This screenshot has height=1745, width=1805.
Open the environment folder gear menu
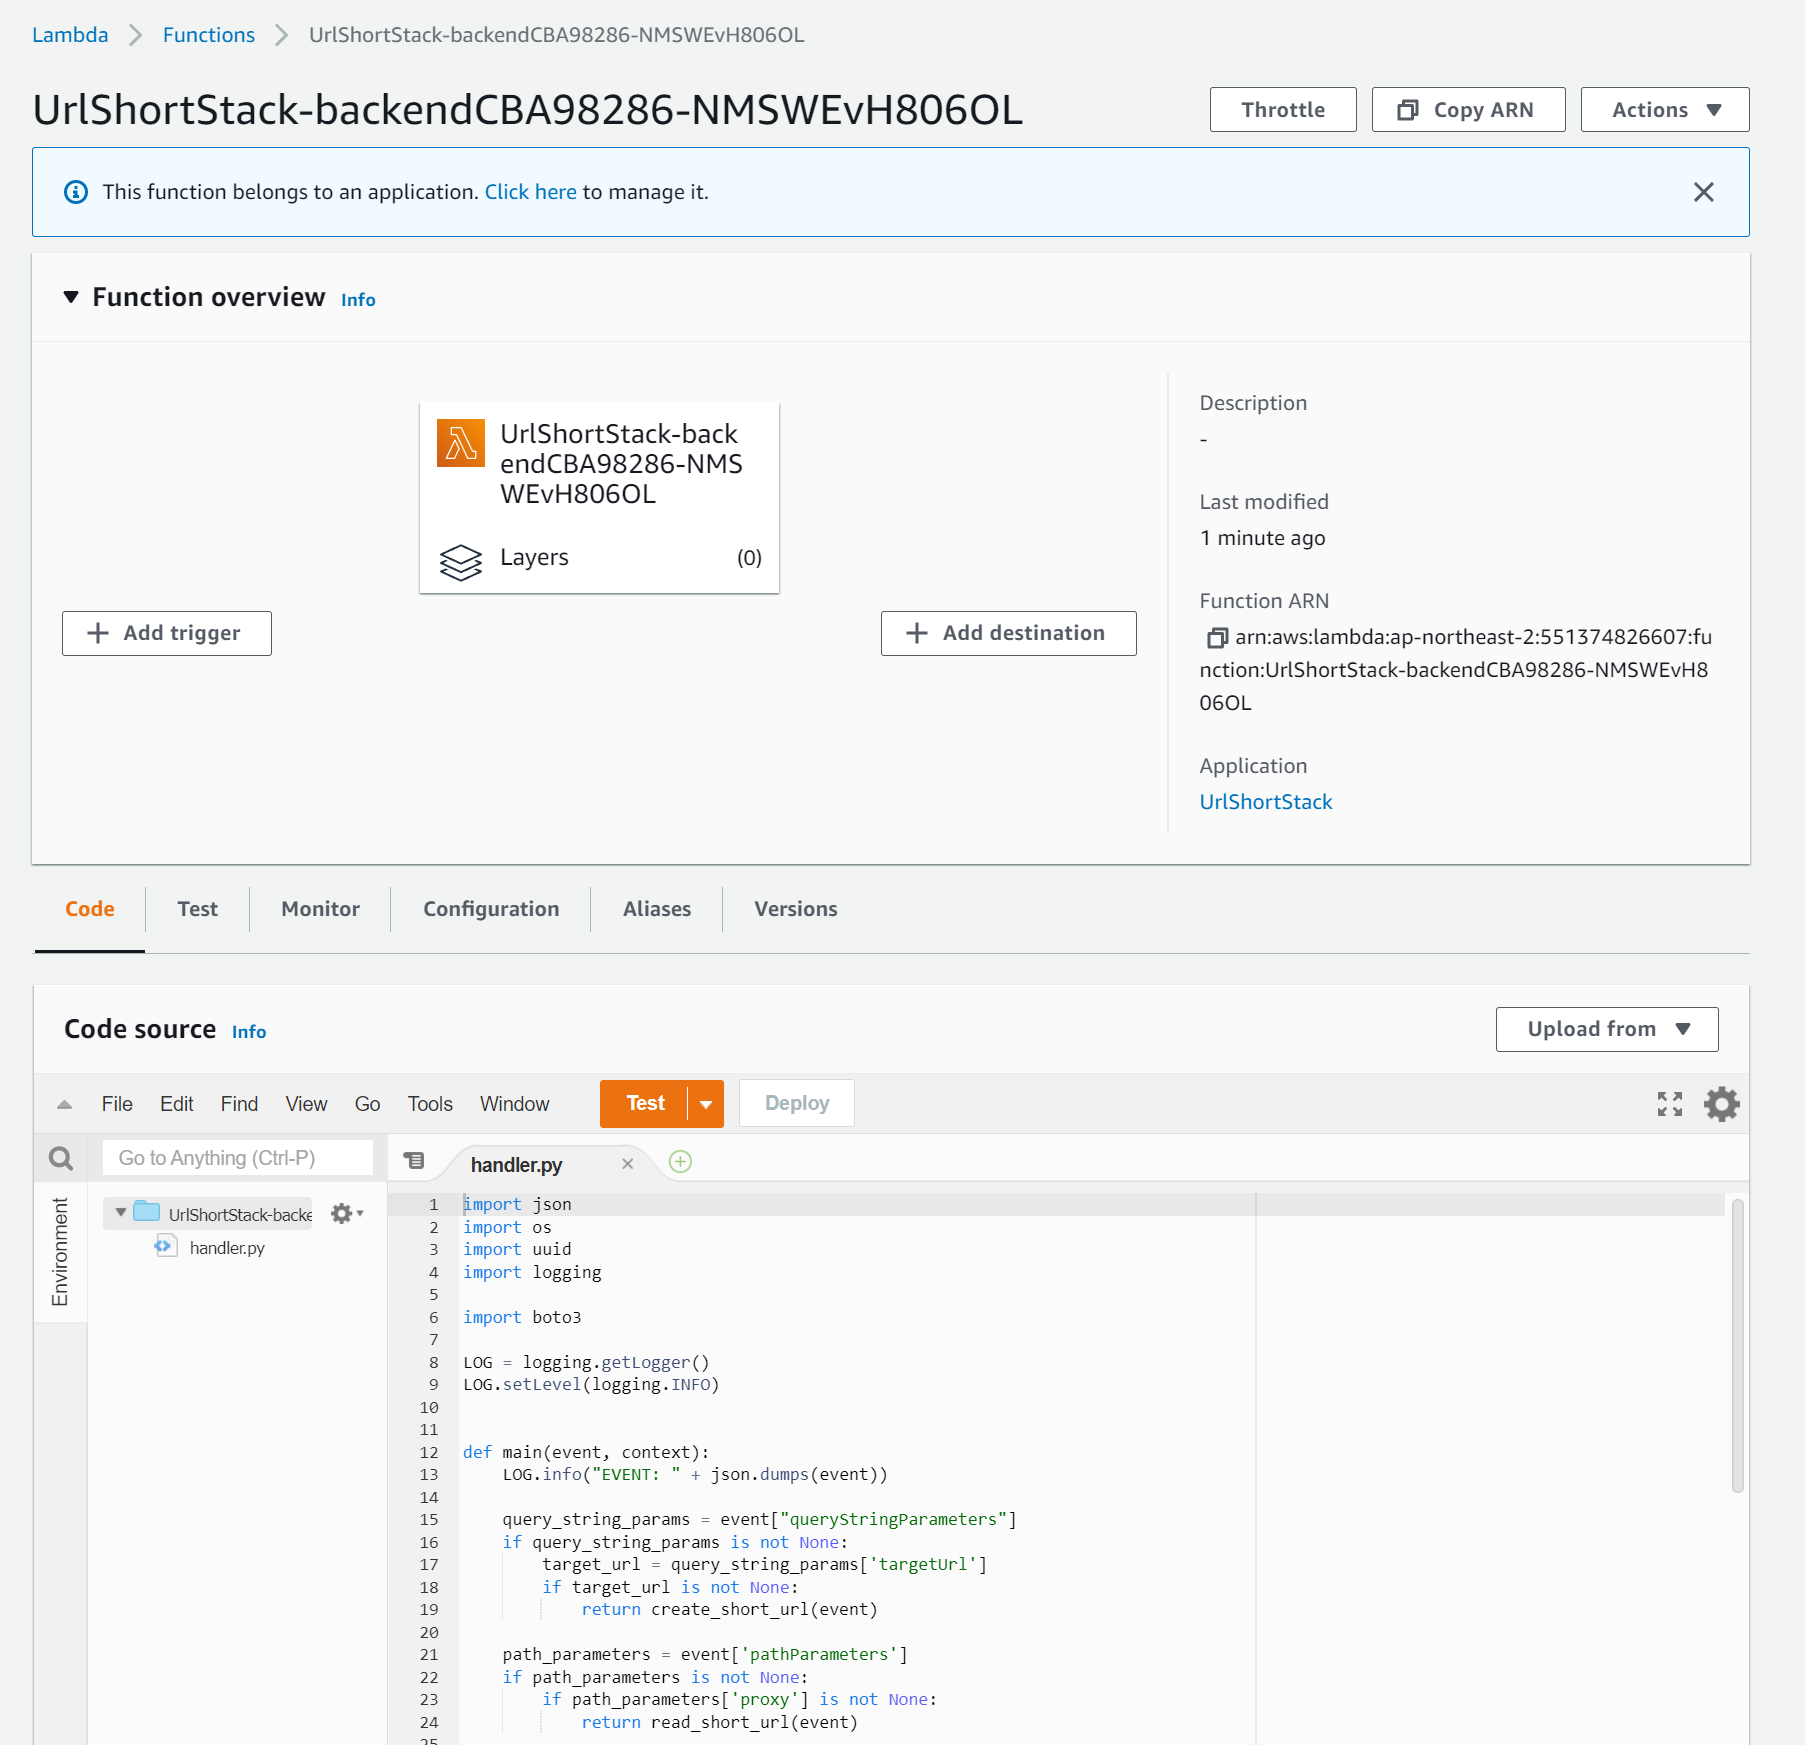346,1213
